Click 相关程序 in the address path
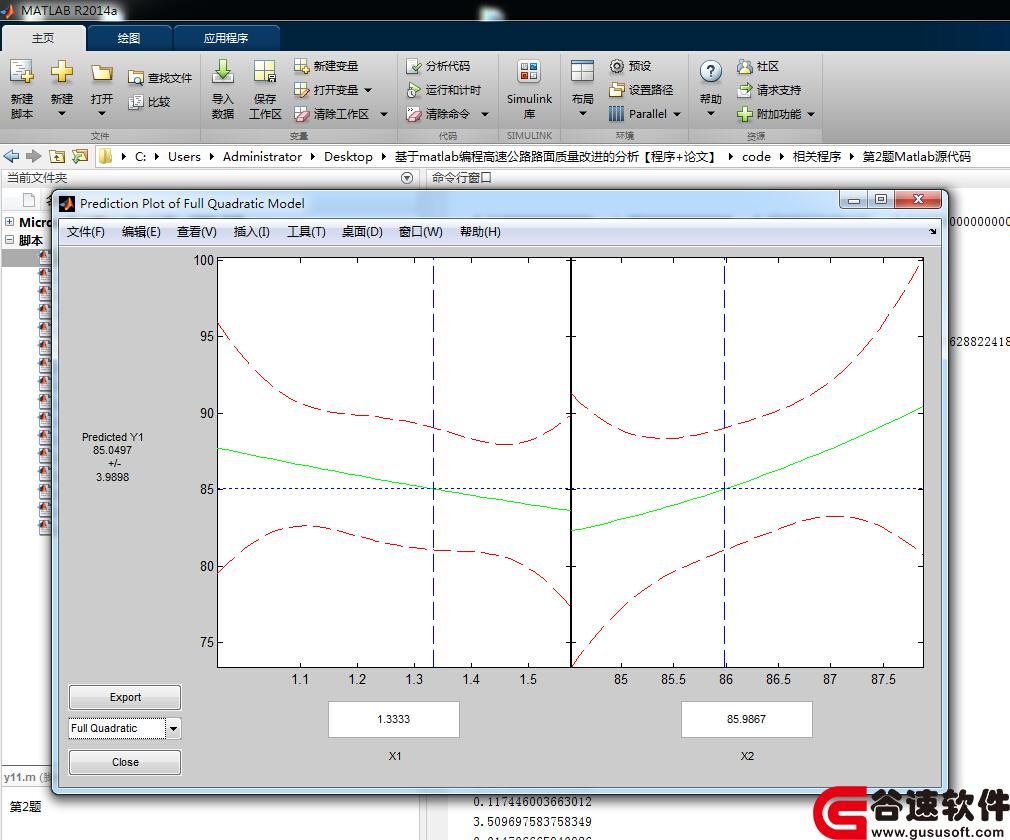 tap(817, 157)
